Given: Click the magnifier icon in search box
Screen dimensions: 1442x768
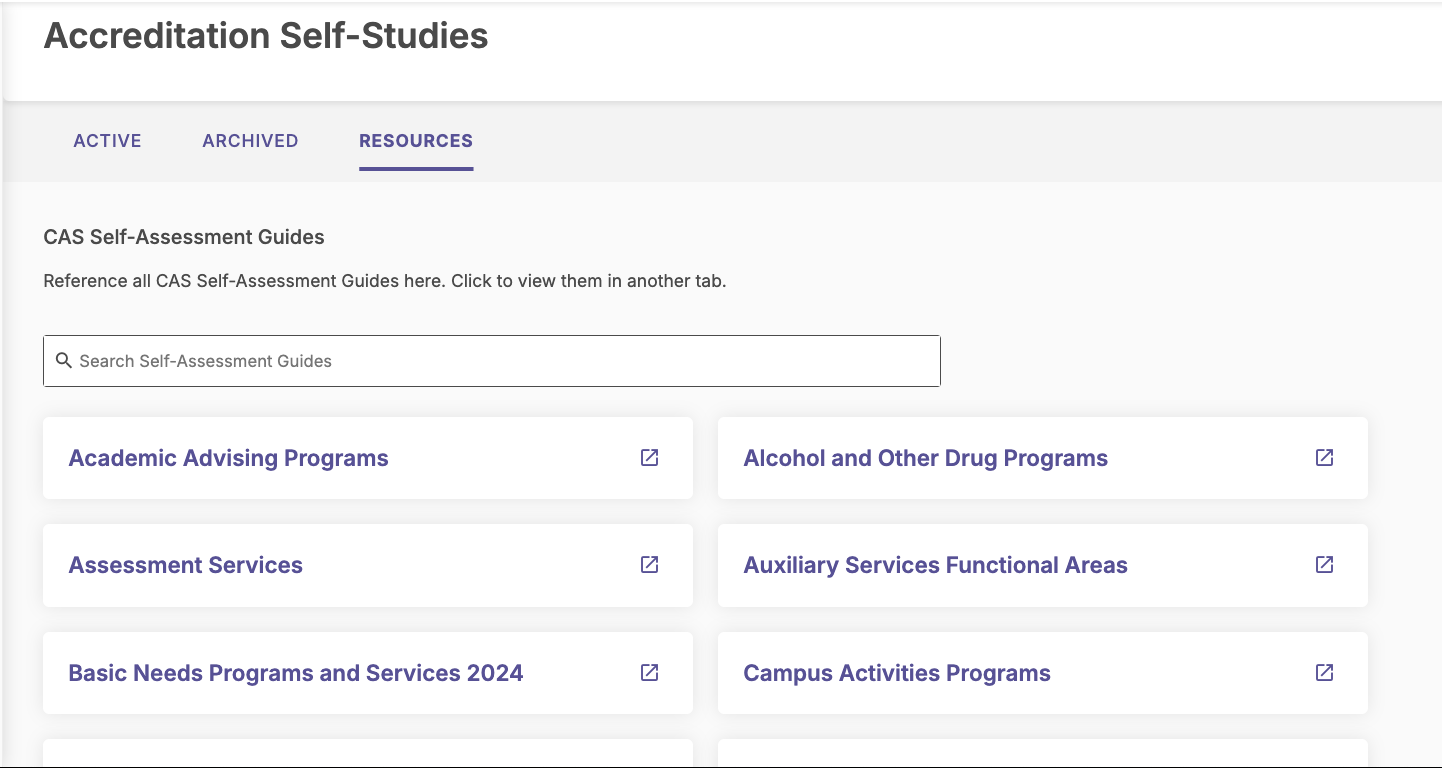Looking at the screenshot, I should (x=63, y=361).
